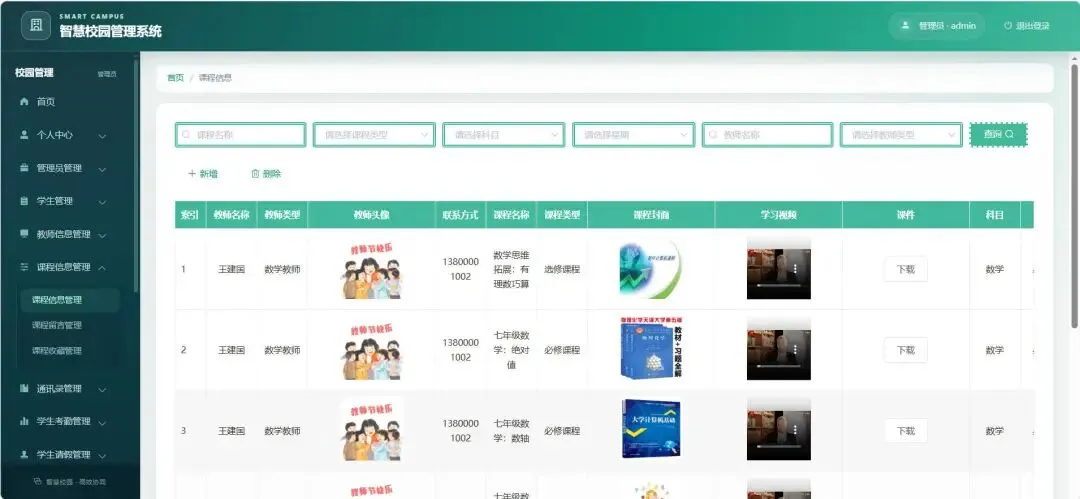Play the video in row 2
1080x499 pixels.
(x=778, y=349)
